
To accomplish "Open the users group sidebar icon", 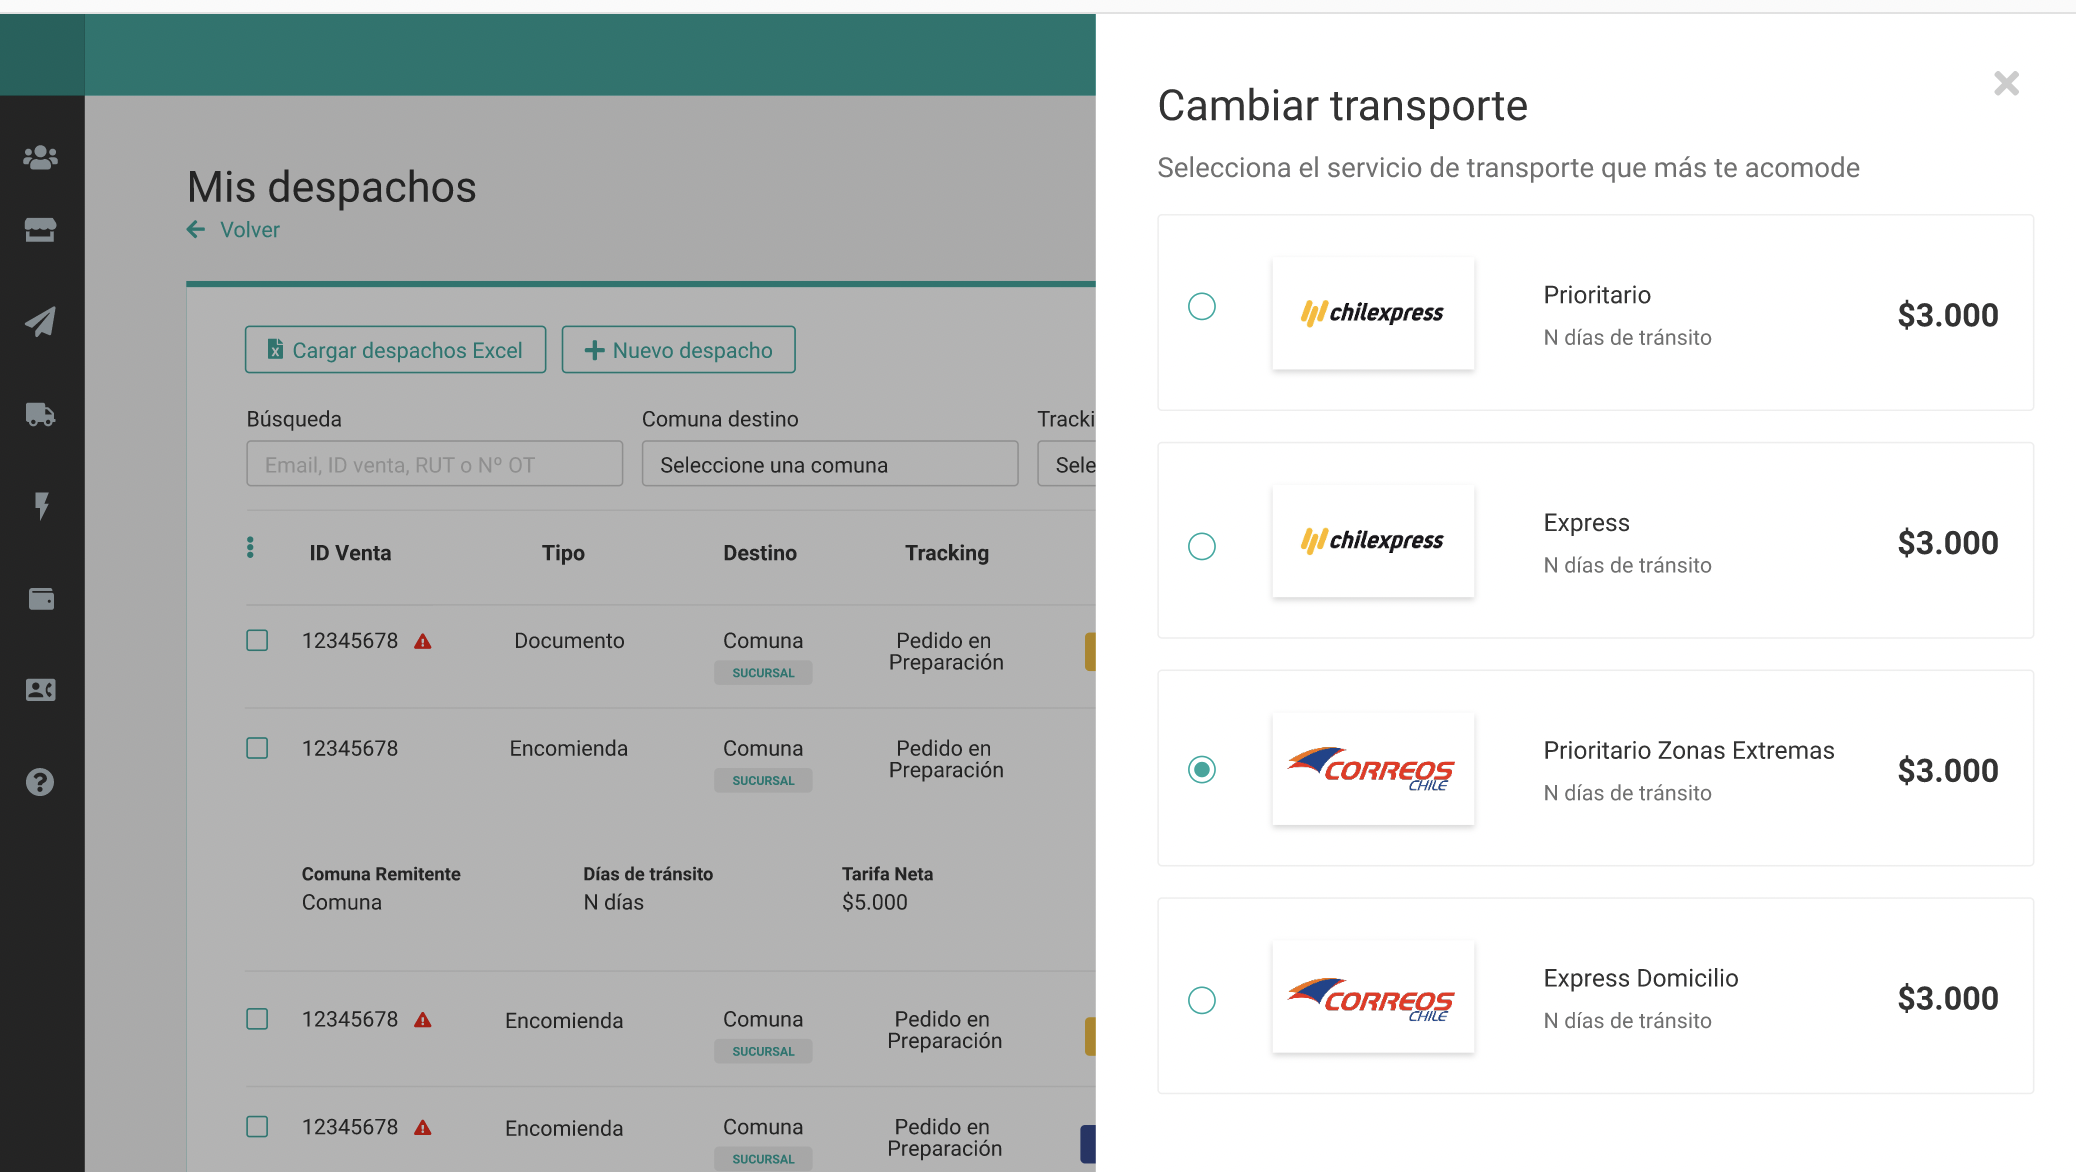I will pyautogui.click(x=40, y=157).
